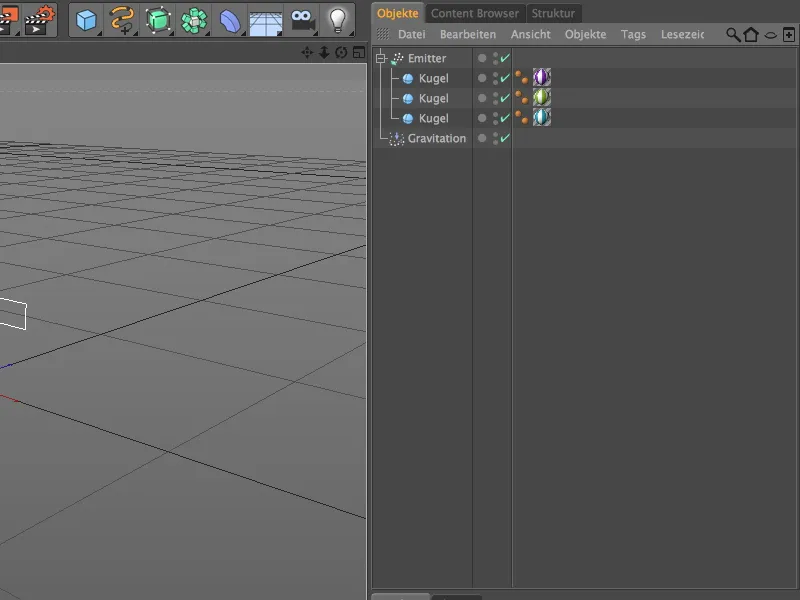This screenshot has width=800, height=600.
Task: Toggle Gravitation layer dot
Action: tap(482, 138)
